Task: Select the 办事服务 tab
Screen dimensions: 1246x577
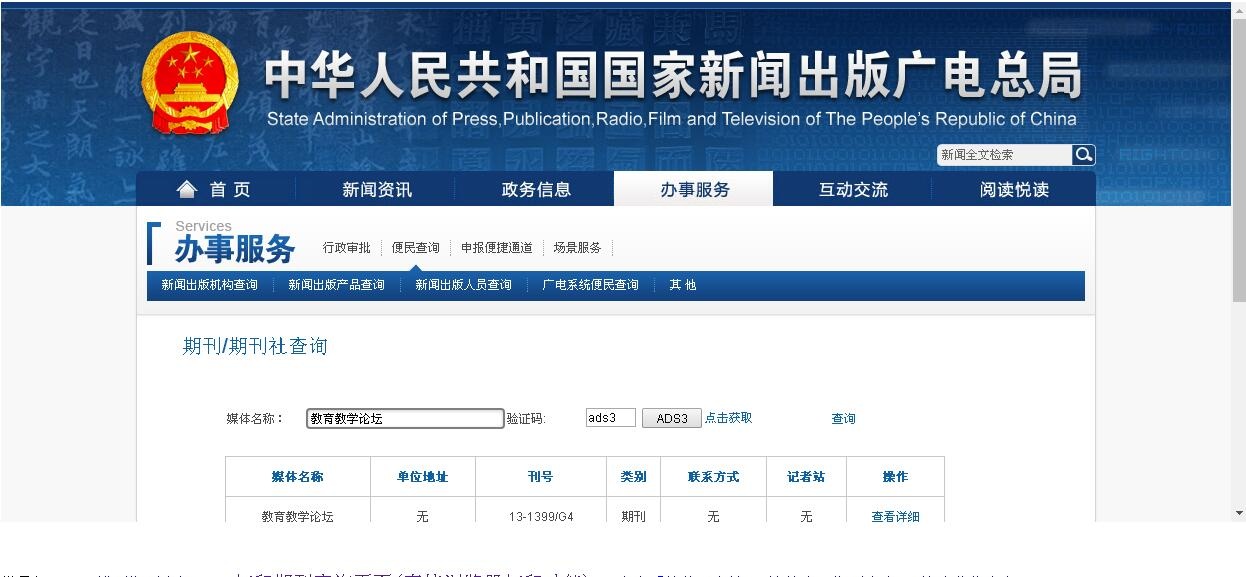Action: [694, 189]
